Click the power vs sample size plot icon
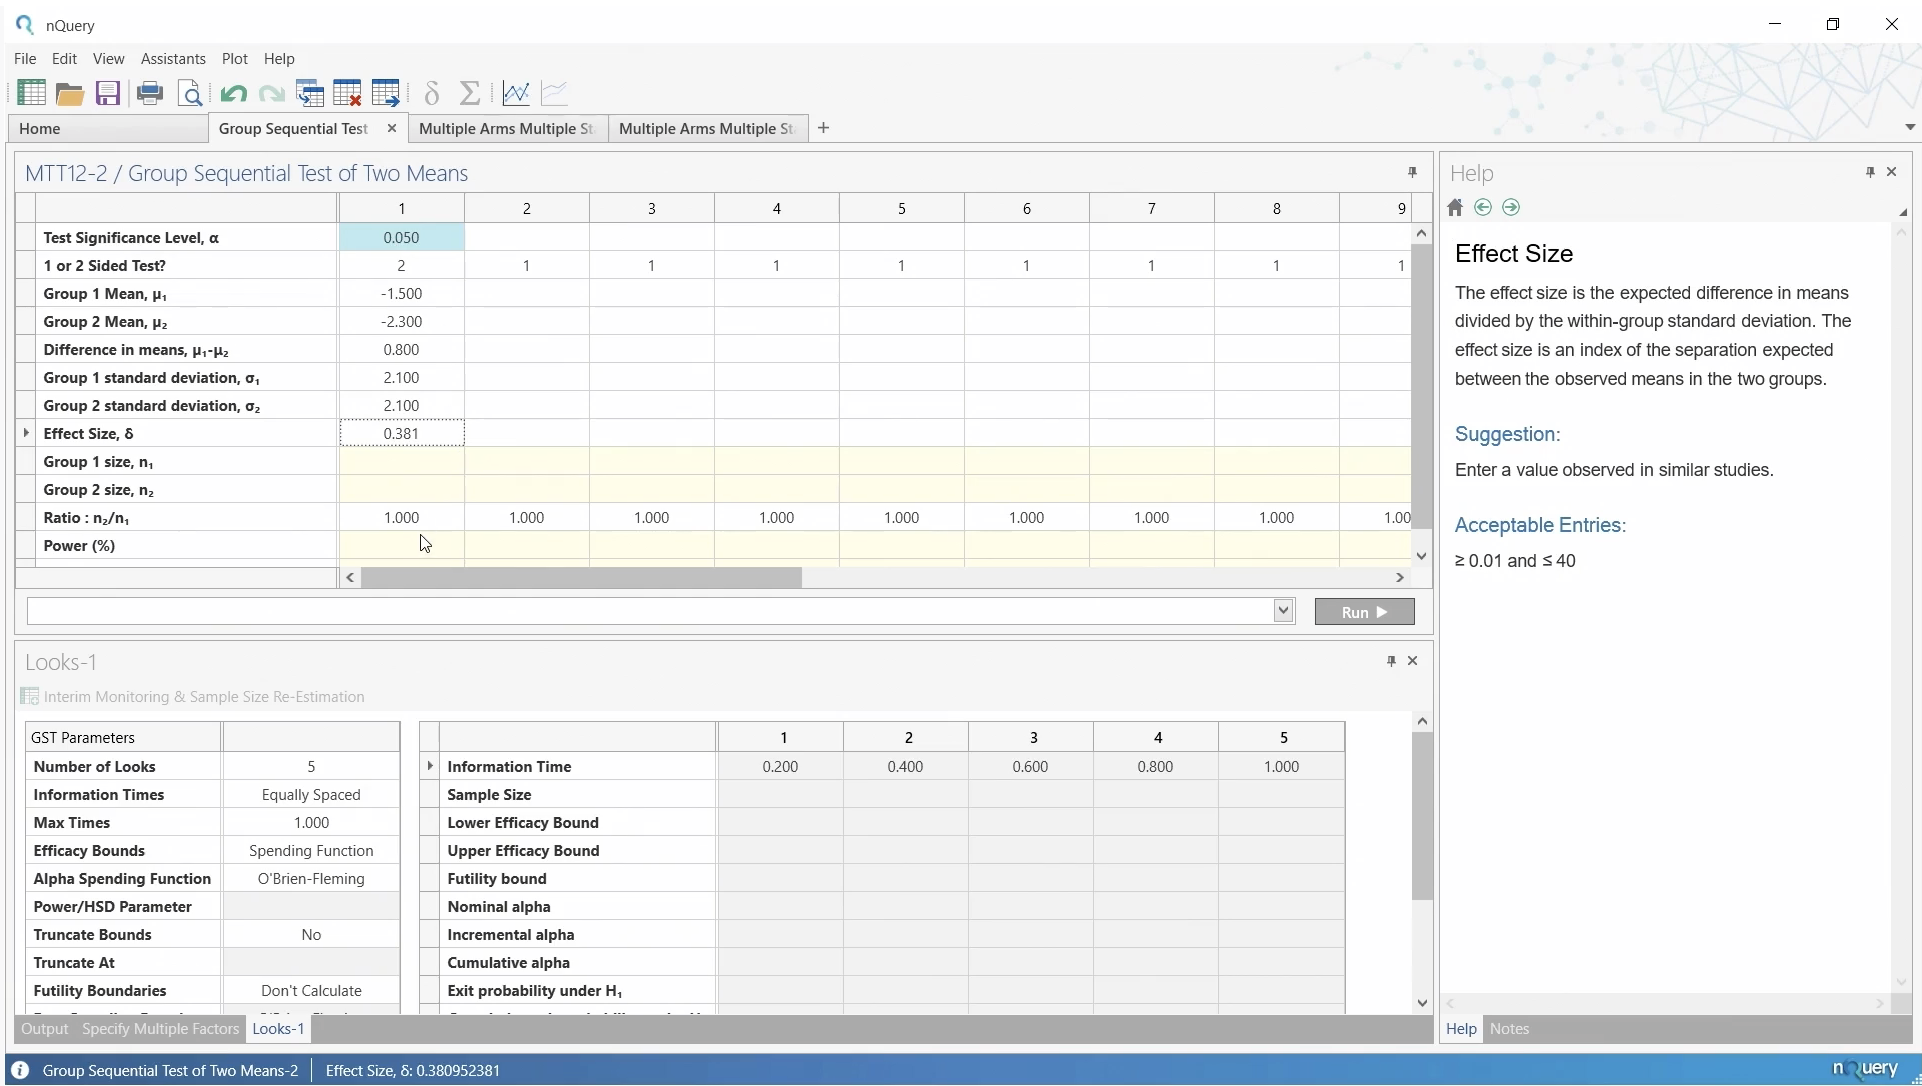The width and height of the screenshot is (1922, 1086). pyautogui.click(x=516, y=94)
